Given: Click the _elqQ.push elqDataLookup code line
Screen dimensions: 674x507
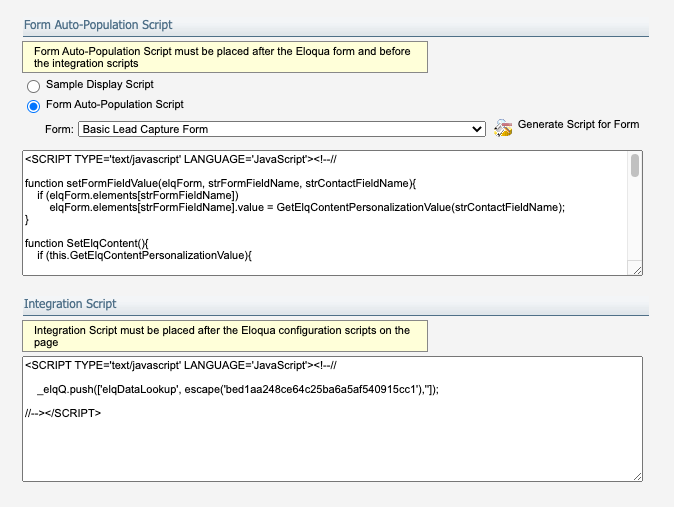Looking at the screenshot, I should [x=238, y=389].
